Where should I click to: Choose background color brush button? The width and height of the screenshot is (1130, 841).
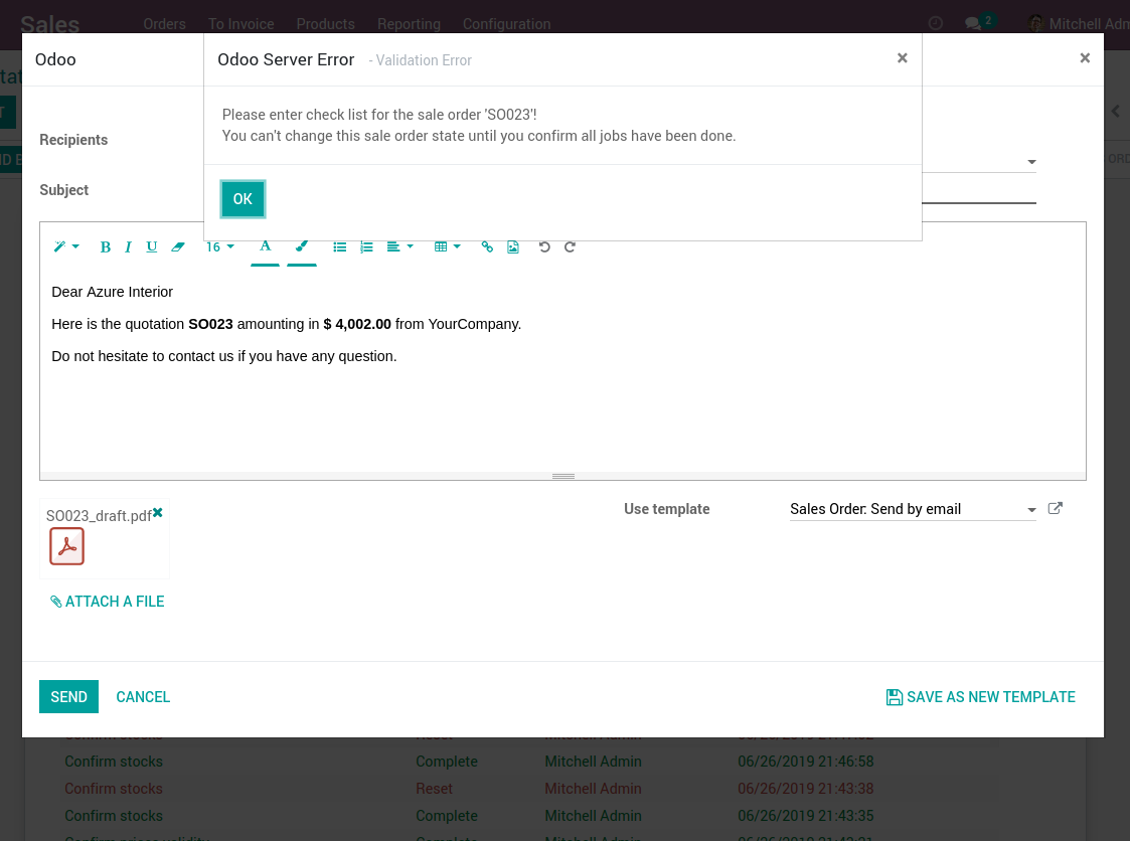pyautogui.click(x=302, y=246)
